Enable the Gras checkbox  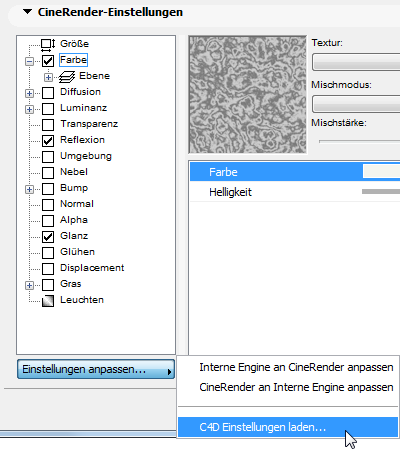[x=48, y=285]
